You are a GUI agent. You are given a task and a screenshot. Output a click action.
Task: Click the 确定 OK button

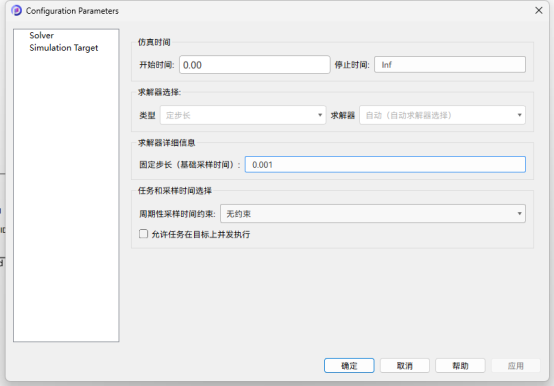pos(349,366)
